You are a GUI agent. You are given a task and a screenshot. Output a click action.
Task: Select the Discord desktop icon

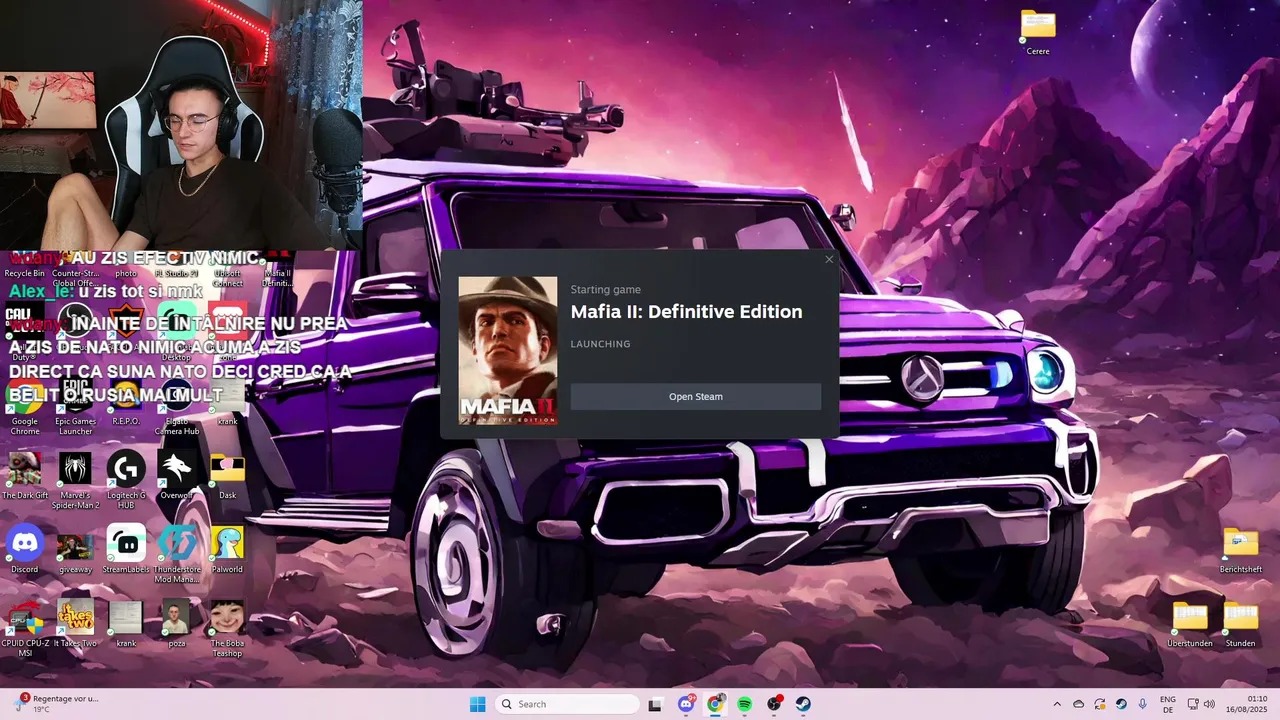(25, 549)
